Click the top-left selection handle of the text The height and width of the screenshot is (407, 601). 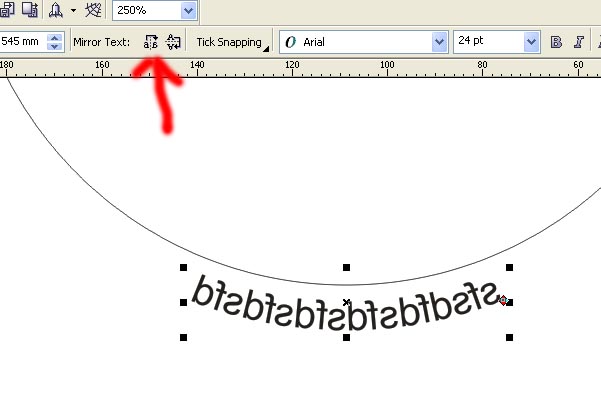click(183, 267)
